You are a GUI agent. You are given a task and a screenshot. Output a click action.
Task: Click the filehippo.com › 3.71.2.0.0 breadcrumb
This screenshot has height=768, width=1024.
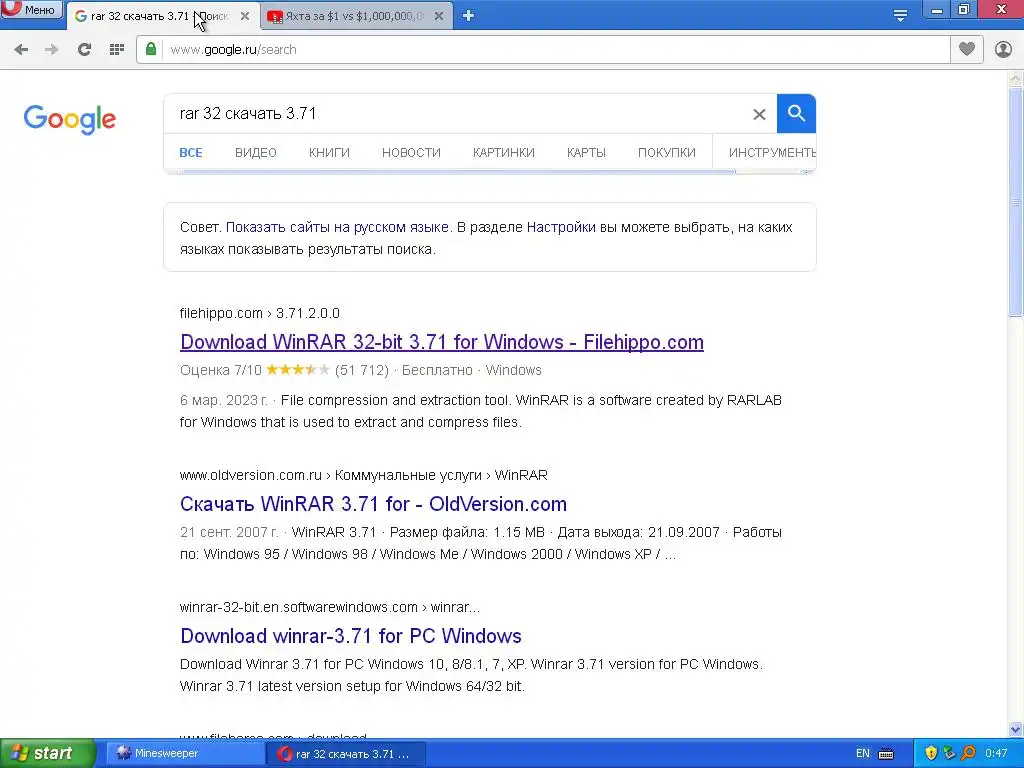[260, 313]
